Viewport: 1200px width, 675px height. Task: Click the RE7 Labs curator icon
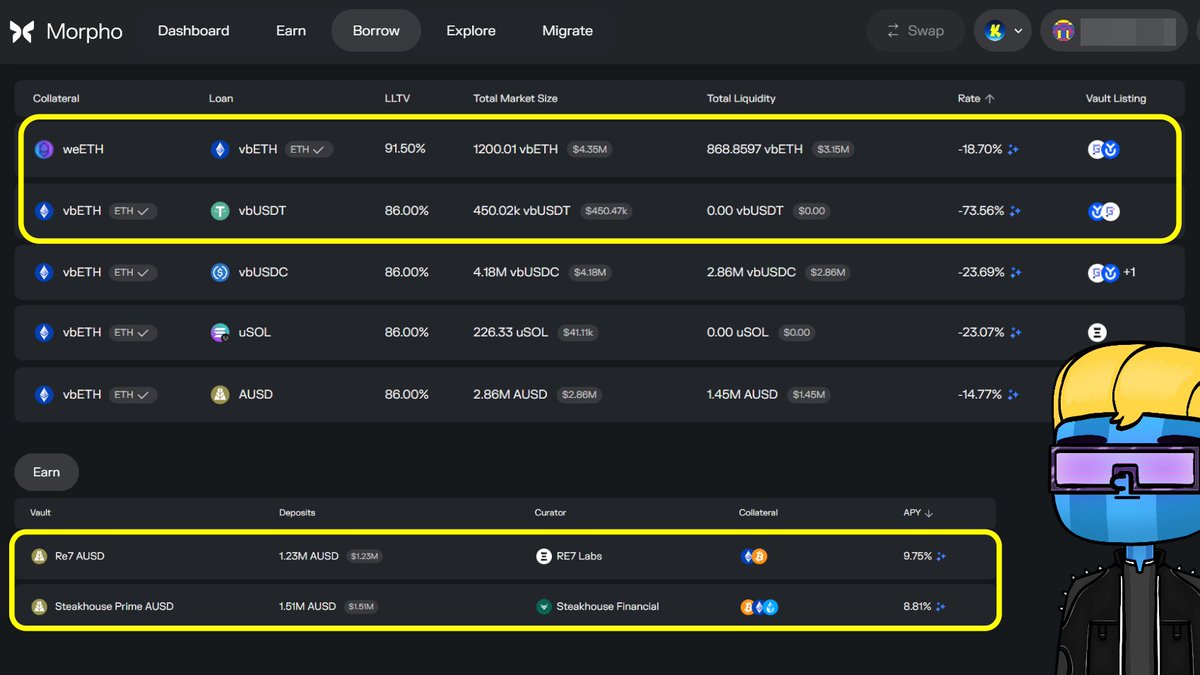point(544,556)
